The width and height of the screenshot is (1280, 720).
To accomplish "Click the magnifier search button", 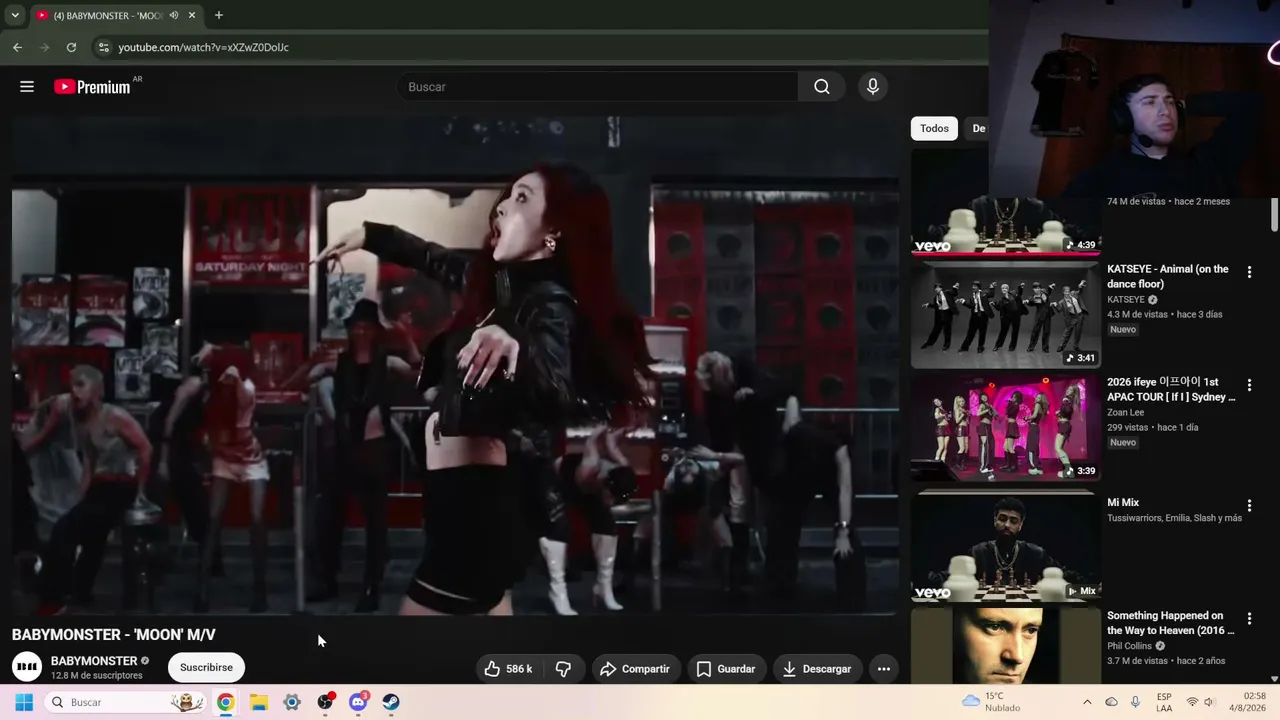I will pos(822,87).
